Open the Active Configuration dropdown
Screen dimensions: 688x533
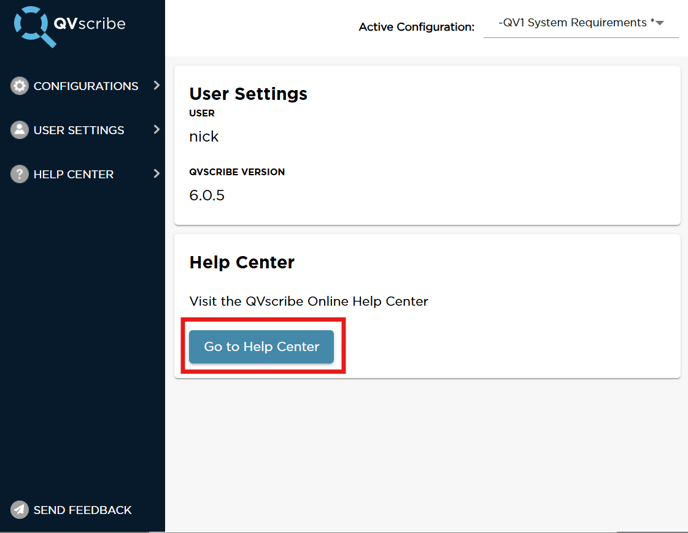(581, 23)
